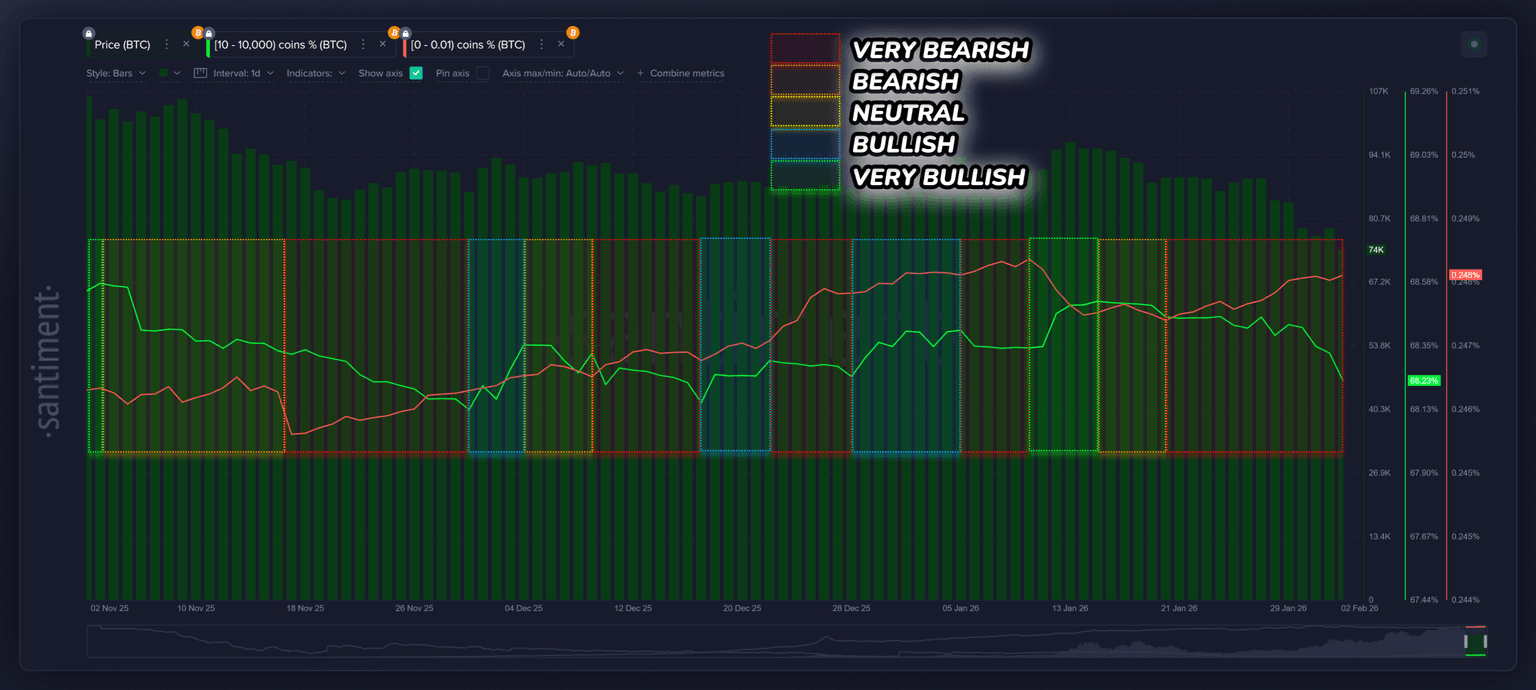Open the Price (BTC) three-dot options menu

166,44
